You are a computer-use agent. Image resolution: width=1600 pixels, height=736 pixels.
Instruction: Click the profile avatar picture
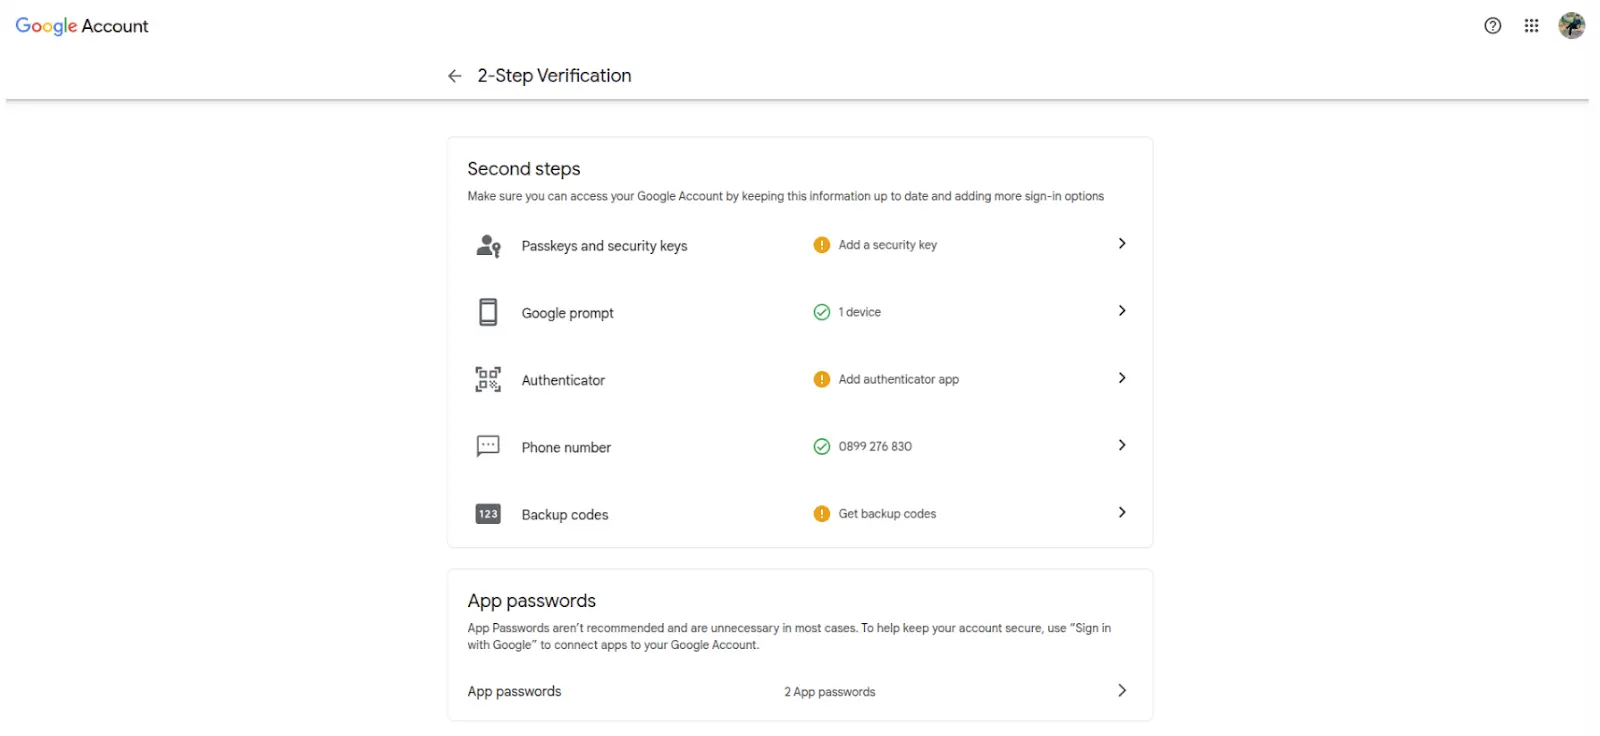[x=1571, y=26]
